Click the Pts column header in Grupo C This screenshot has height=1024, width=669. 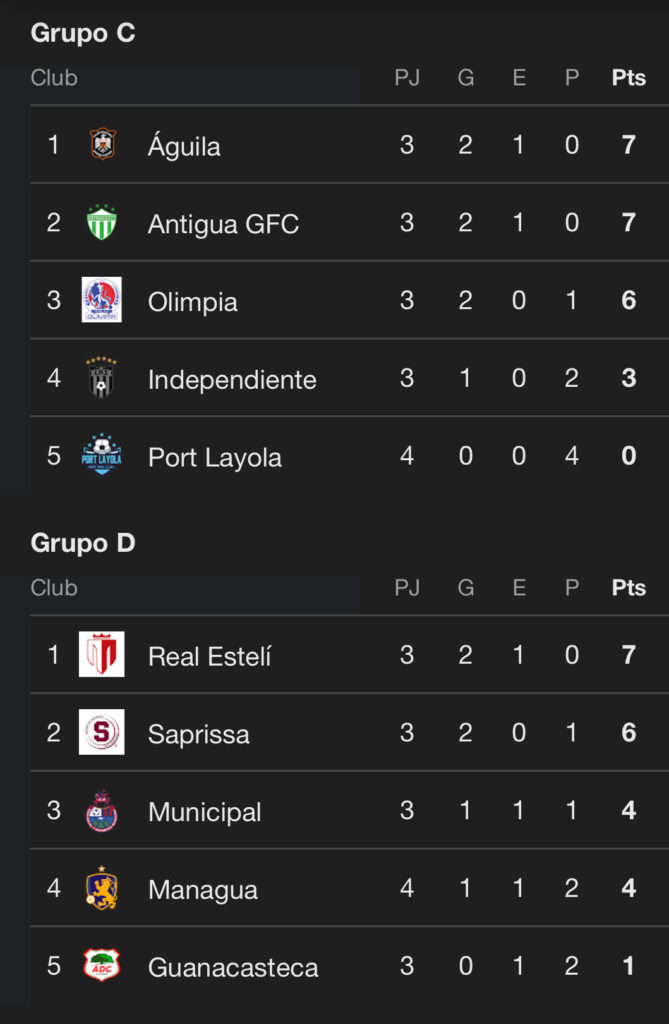coord(629,78)
